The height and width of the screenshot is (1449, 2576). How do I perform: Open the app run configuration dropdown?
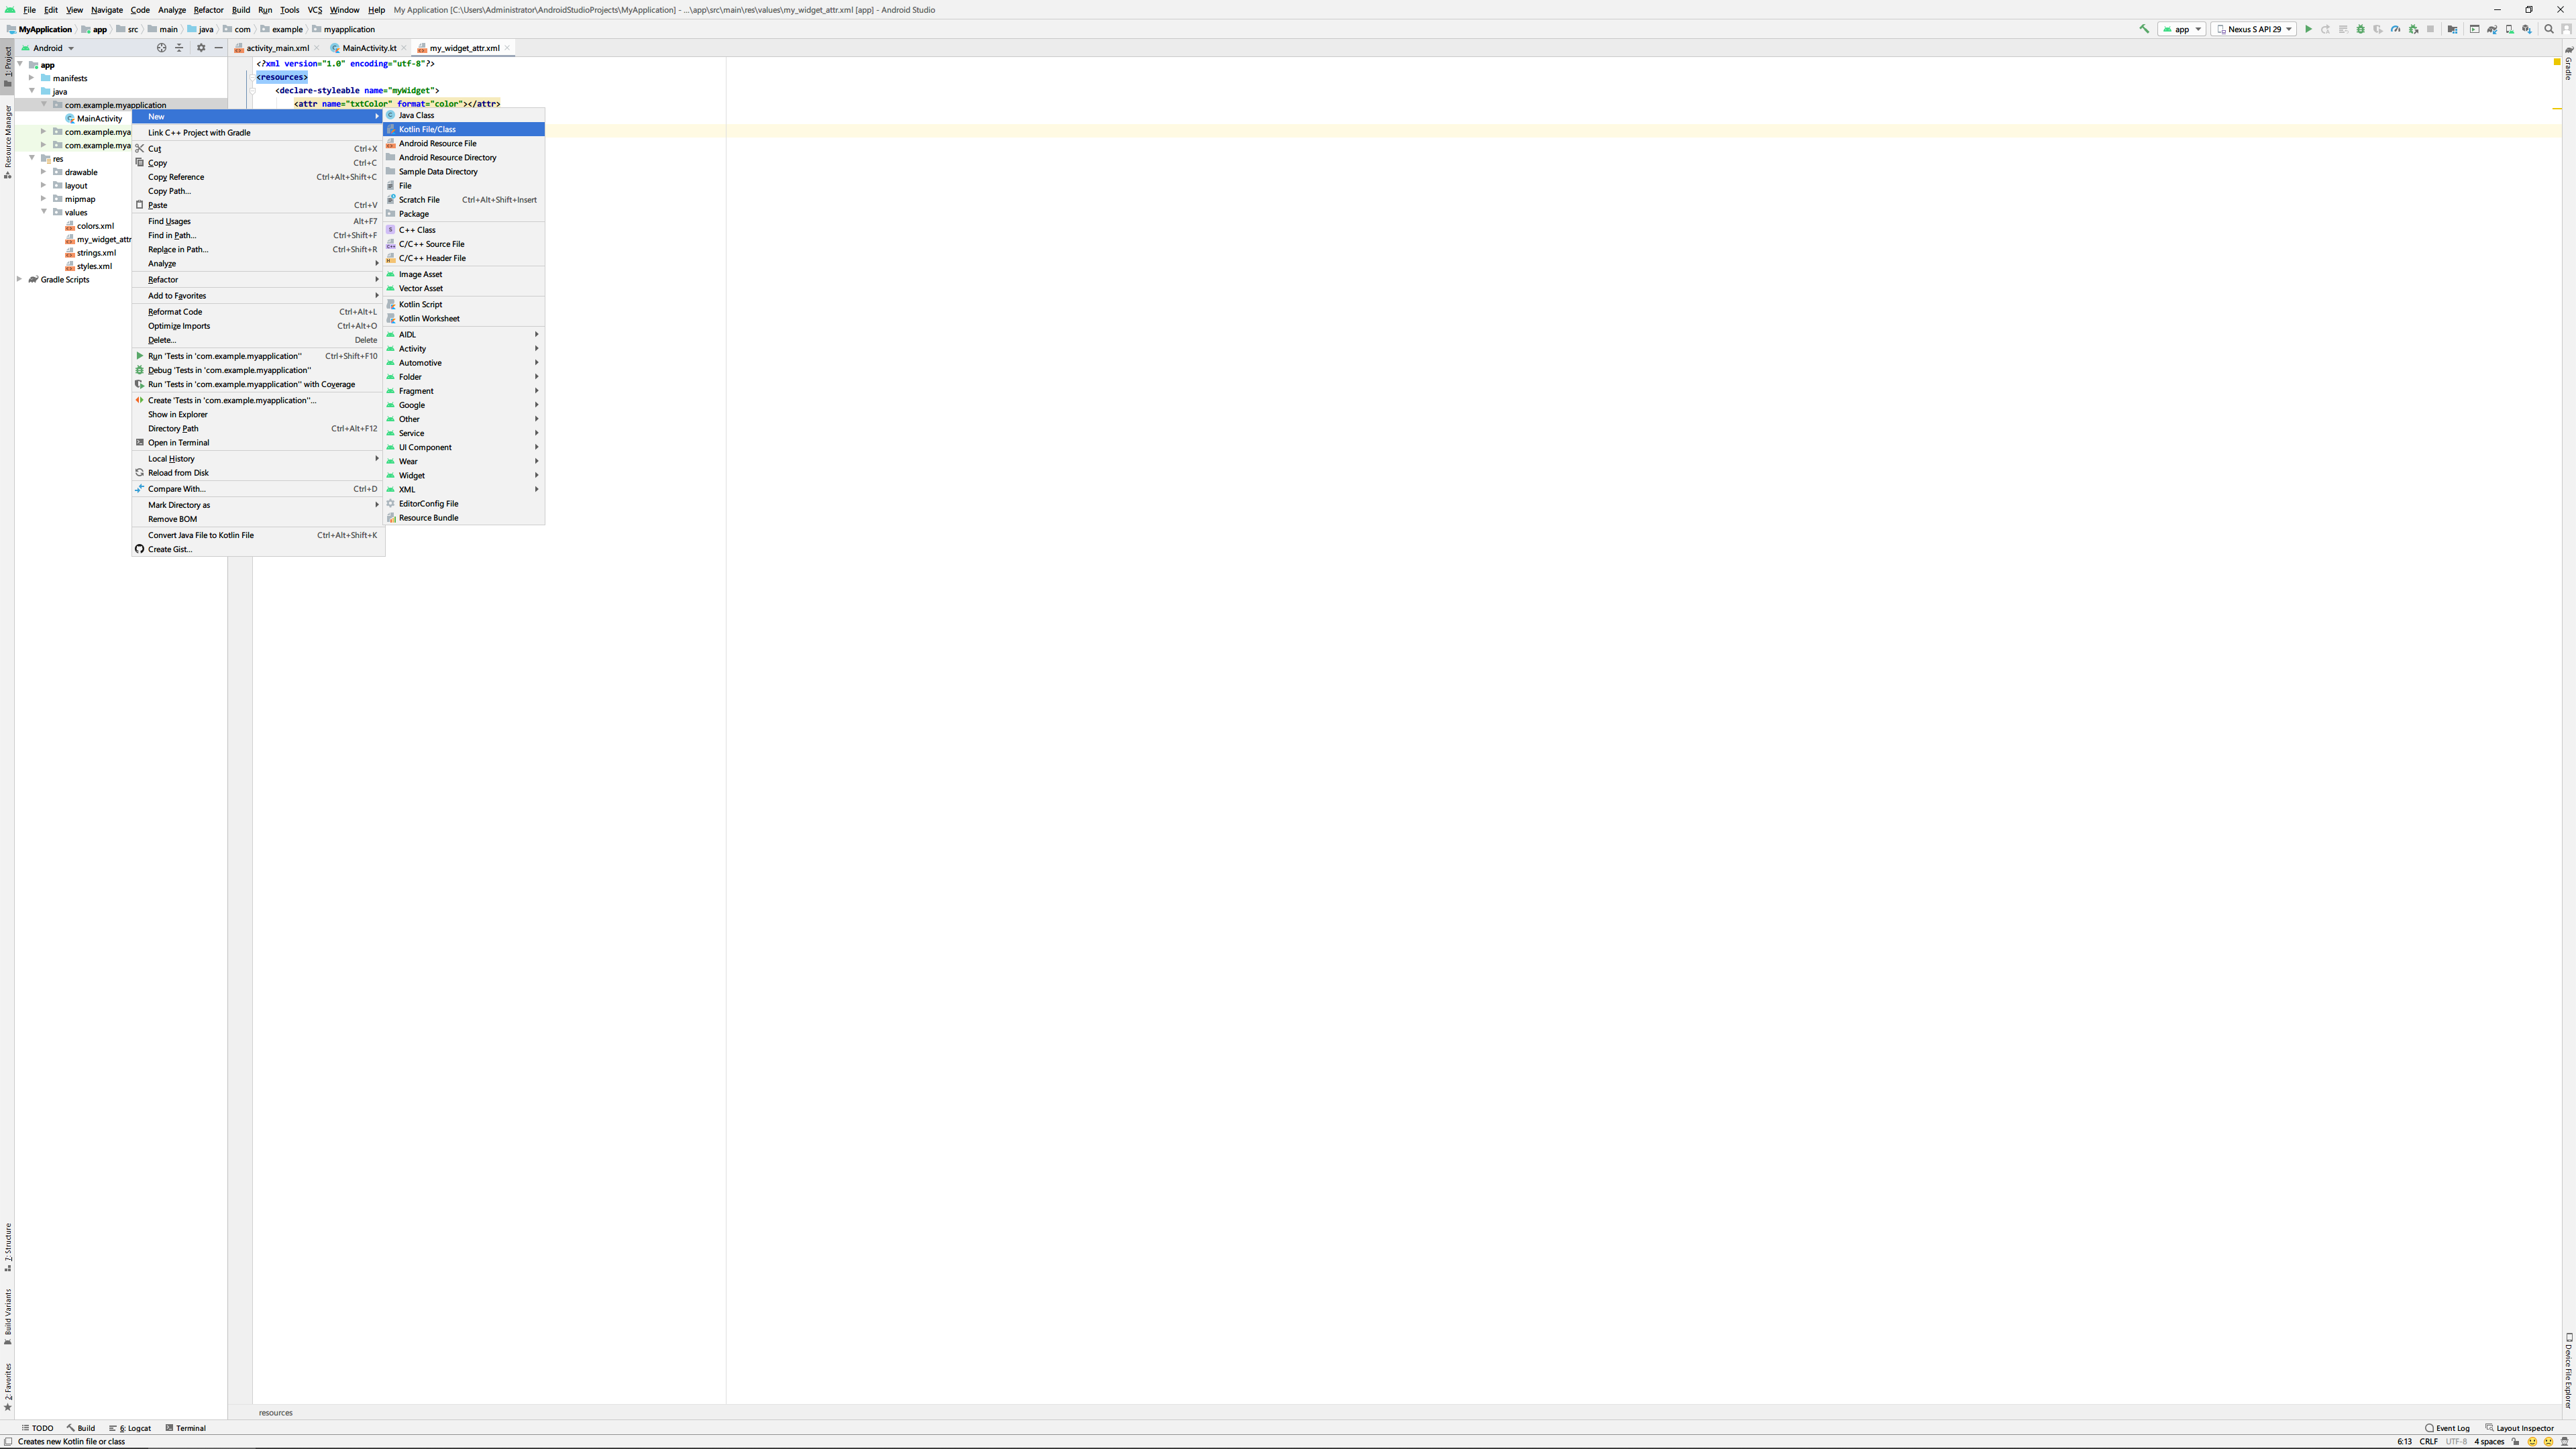coord(2181,29)
